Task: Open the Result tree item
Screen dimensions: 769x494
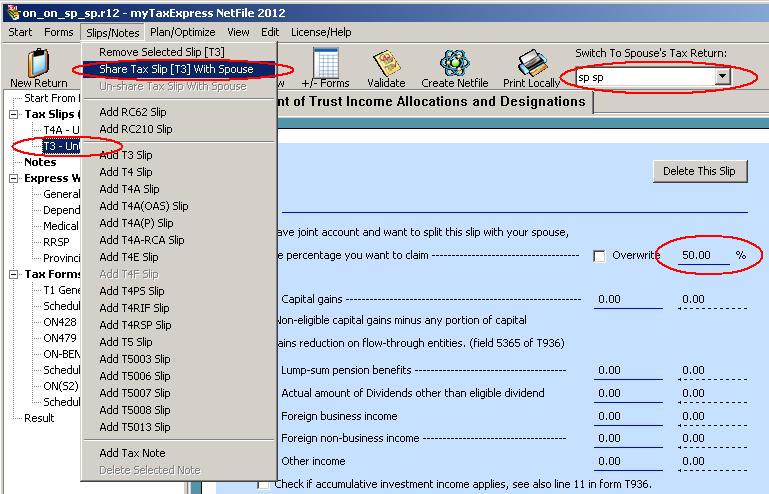Action: click(x=39, y=418)
